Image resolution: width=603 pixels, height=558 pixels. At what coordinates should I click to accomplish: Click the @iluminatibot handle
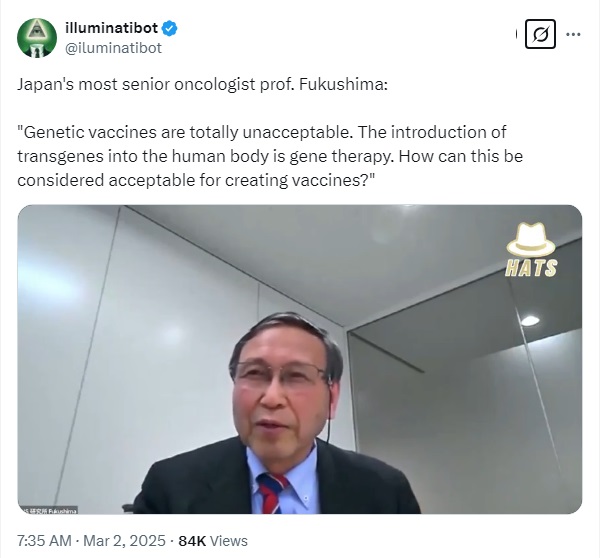pyautogui.click(x=113, y=48)
